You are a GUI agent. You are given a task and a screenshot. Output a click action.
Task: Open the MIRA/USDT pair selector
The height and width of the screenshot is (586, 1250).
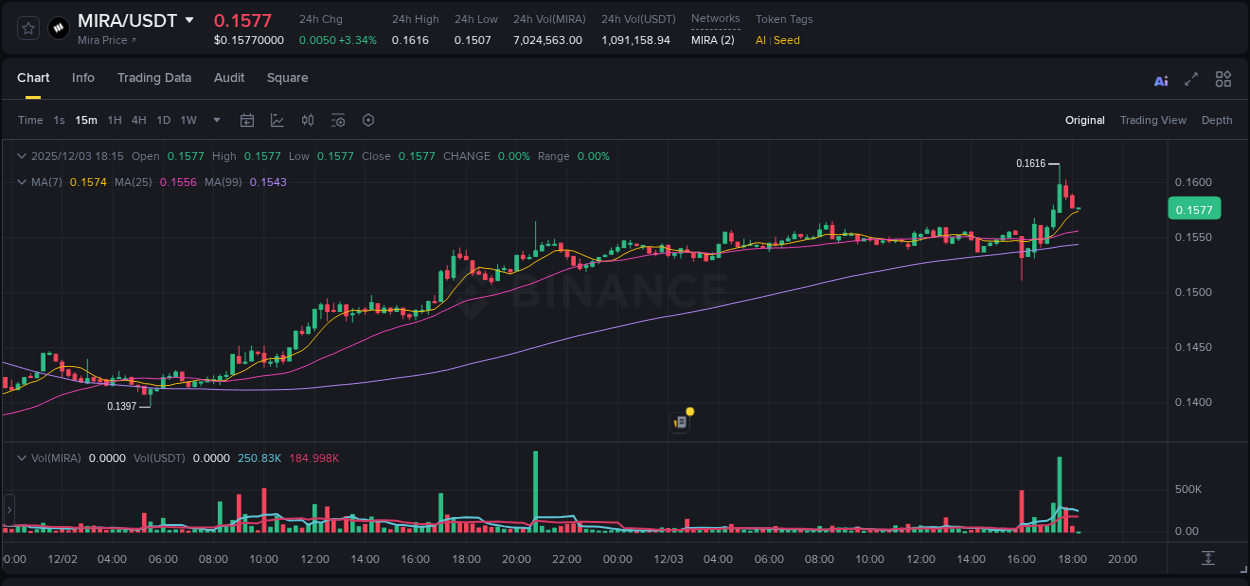click(190, 20)
